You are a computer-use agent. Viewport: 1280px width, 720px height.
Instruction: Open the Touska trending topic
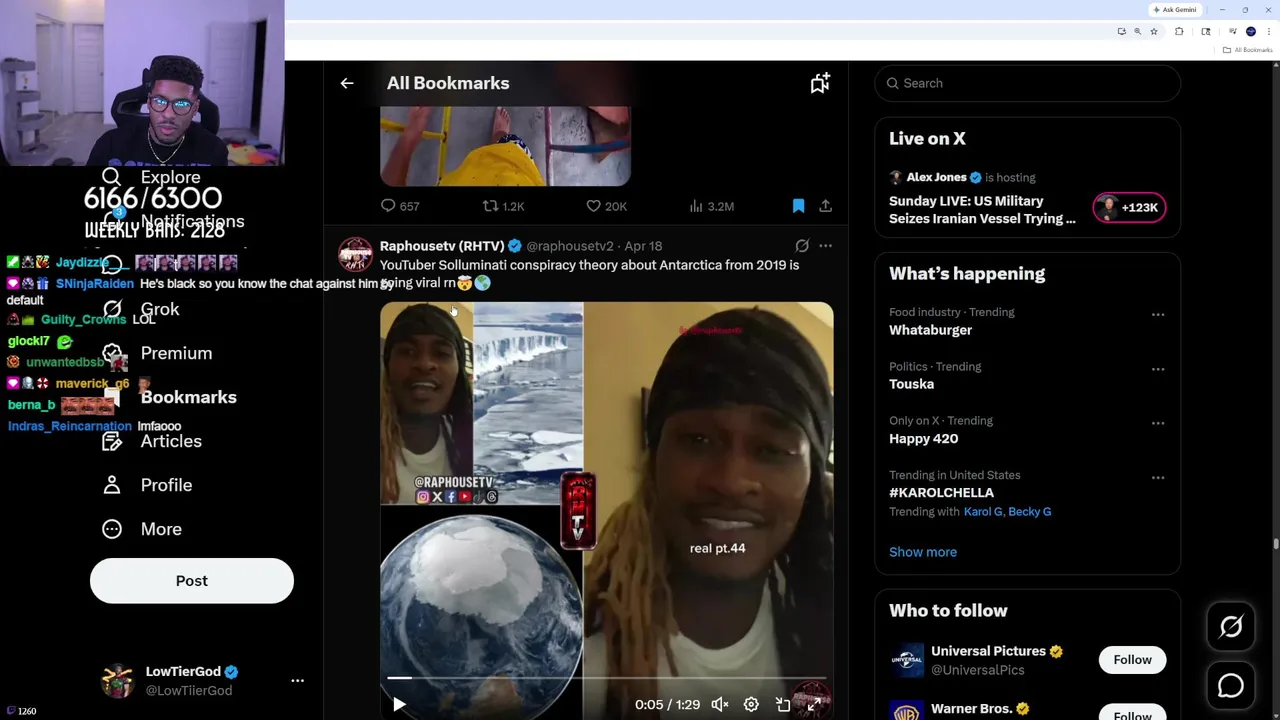[x=911, y=384]
